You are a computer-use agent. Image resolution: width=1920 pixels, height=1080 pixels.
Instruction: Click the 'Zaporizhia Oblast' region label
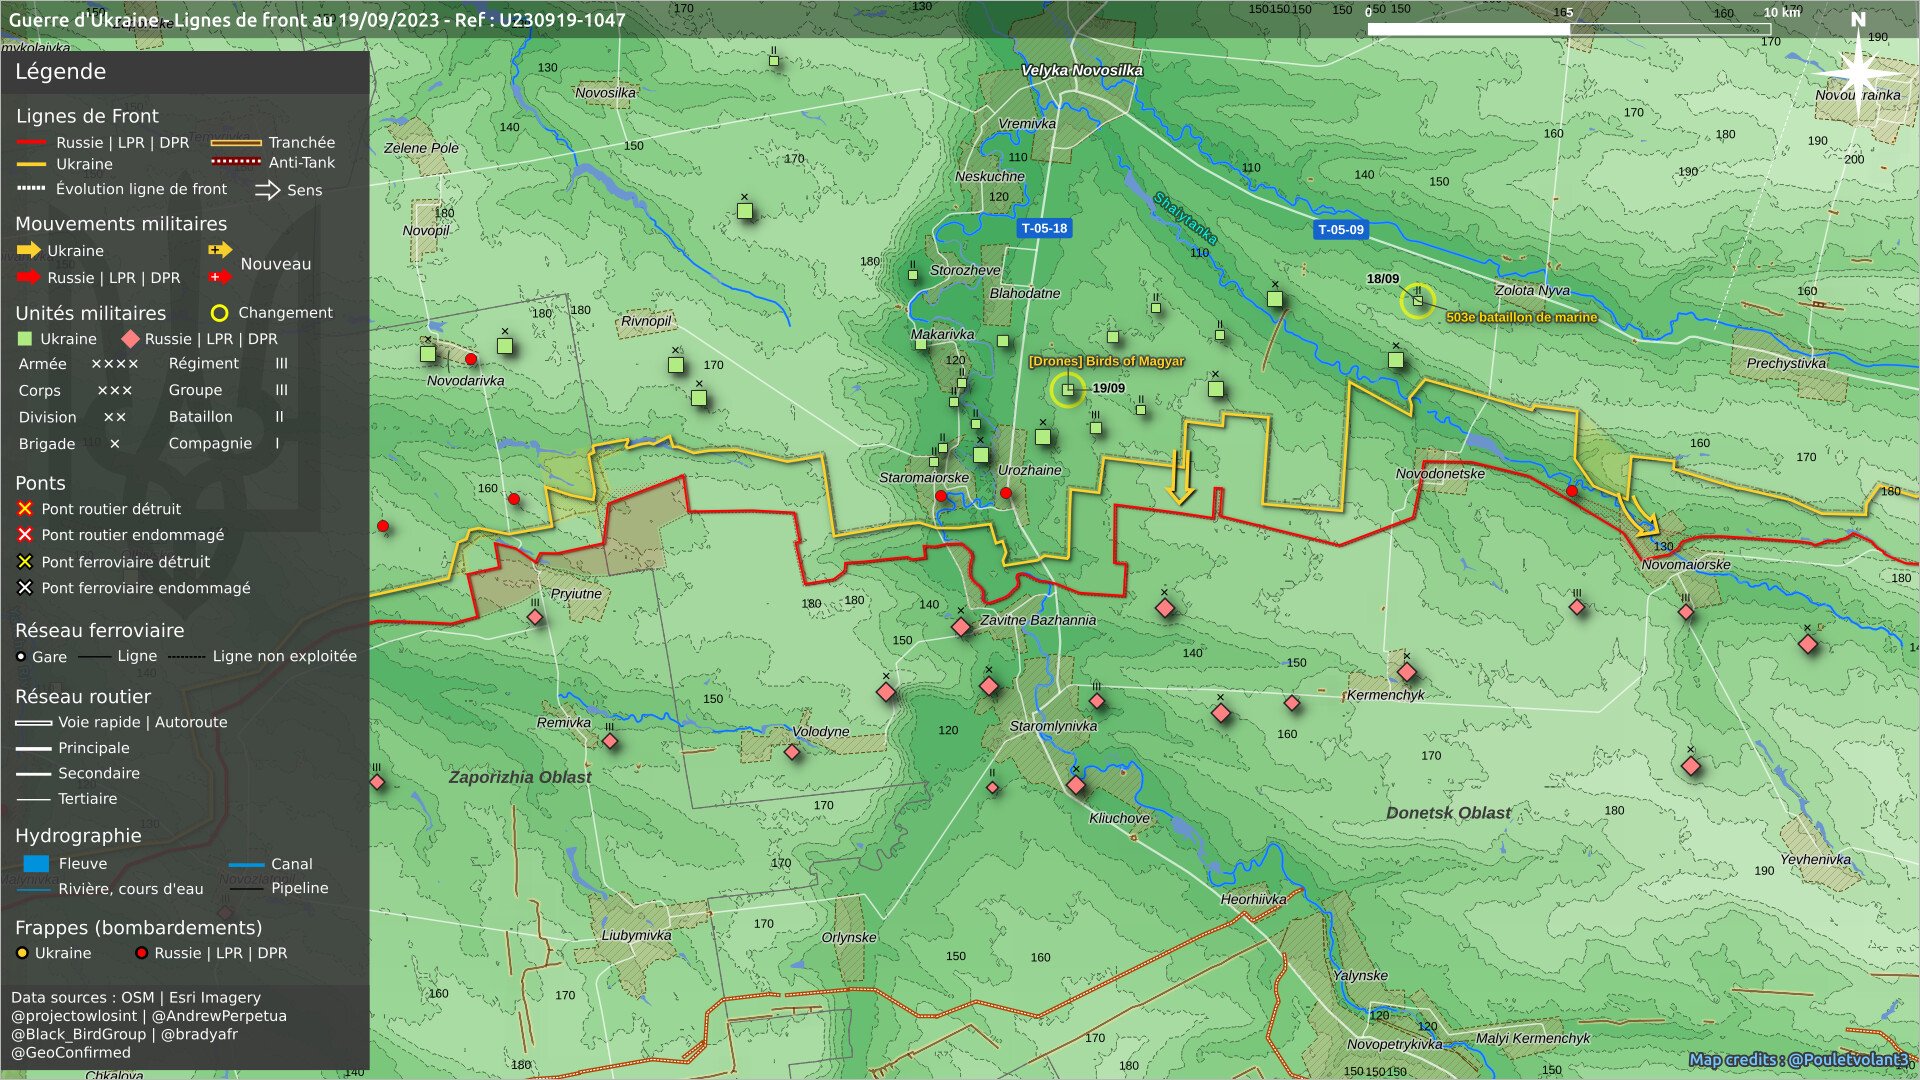[520, 777]
